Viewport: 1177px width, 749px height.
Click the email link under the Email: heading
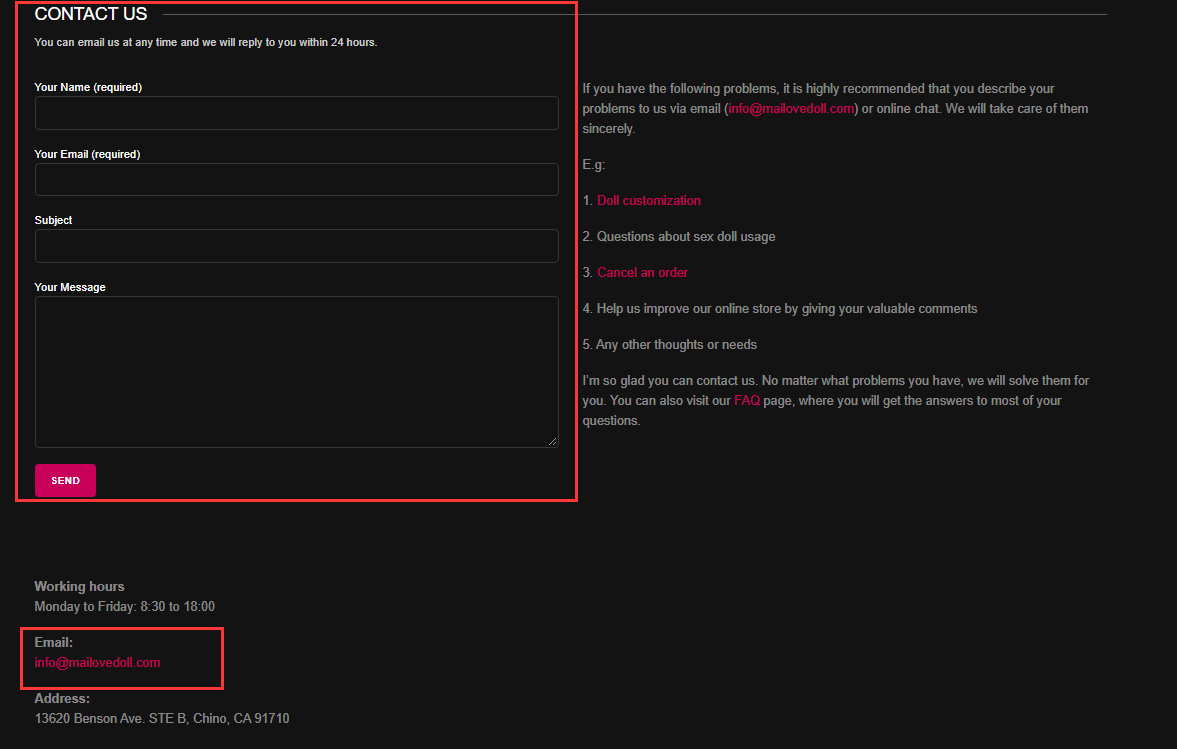(98, 663)
